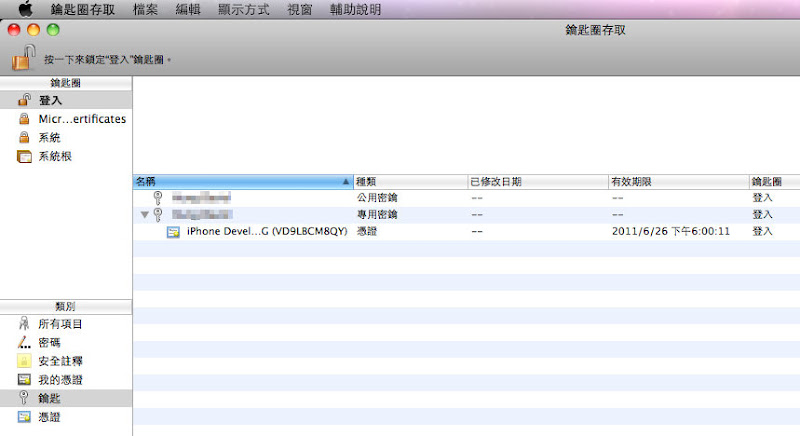Sort list by 有效期限 column header
Image resolution: width=800 pixels, height=436 pixels.
(676, 182)
